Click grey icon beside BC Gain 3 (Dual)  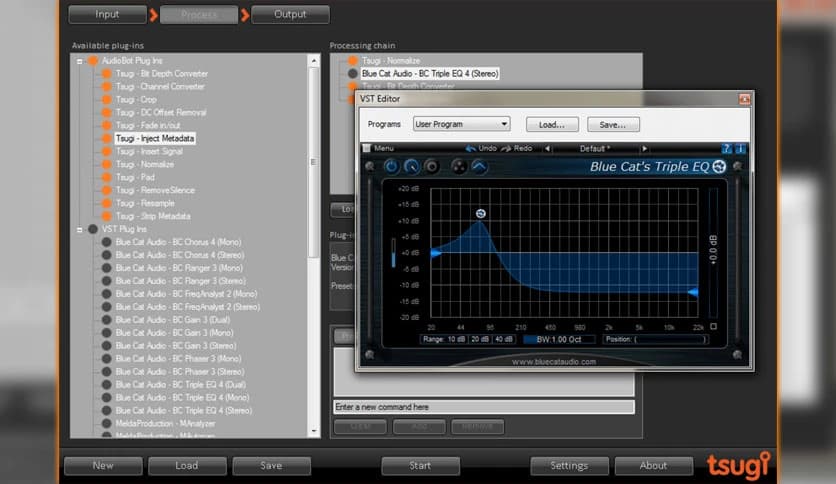click(106, 320)
